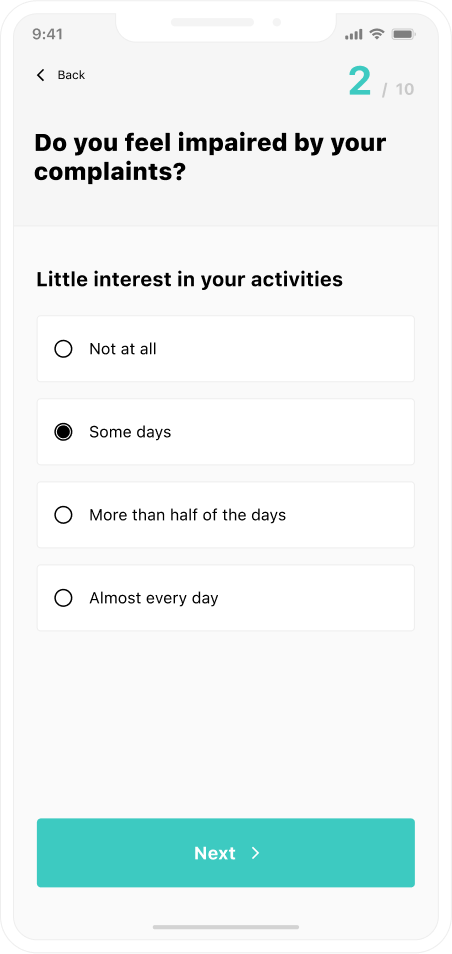Click the battery indicator icon

[x=403, y=34]
